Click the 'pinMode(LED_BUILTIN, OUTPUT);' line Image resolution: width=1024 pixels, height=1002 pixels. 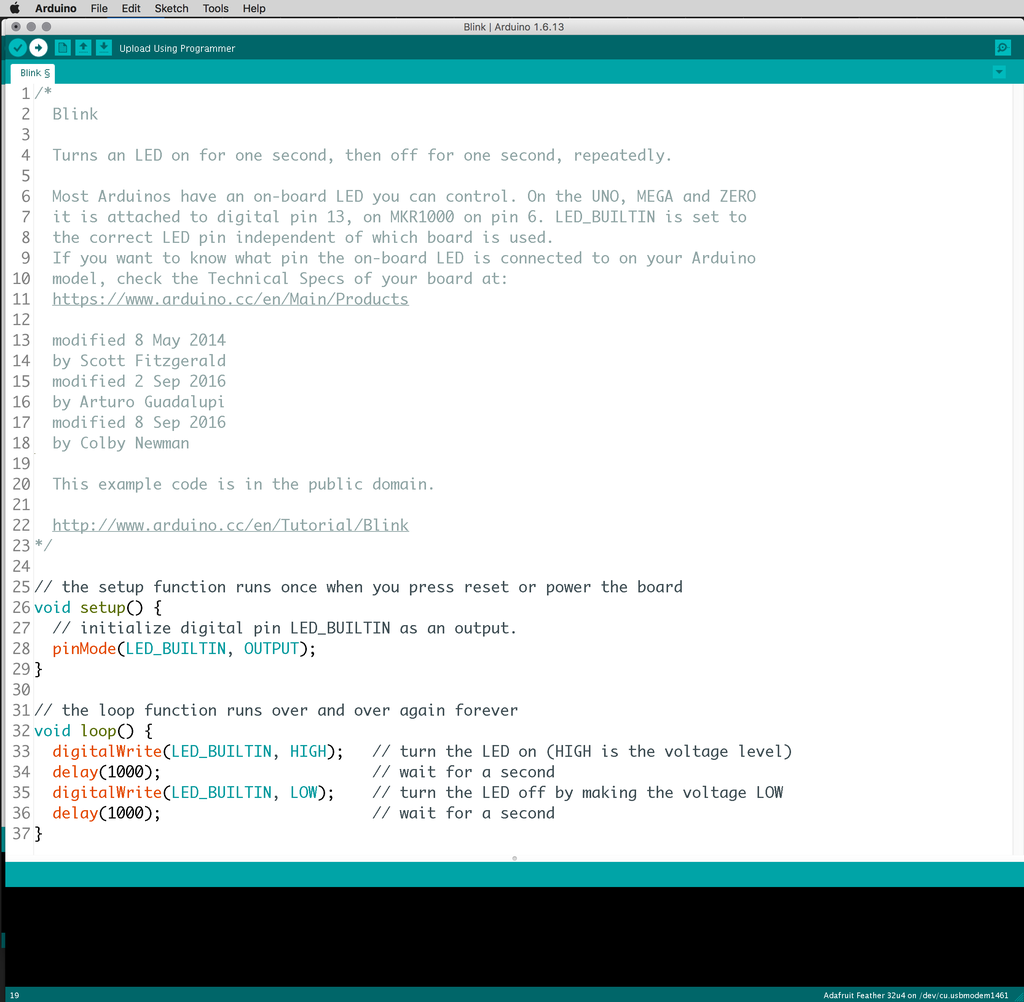tap(184, 649)
